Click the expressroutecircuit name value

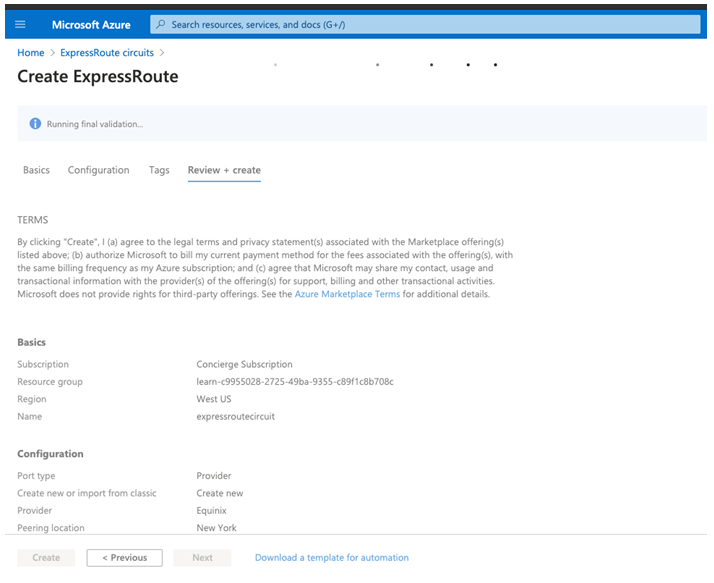click(x=235, y=416)
